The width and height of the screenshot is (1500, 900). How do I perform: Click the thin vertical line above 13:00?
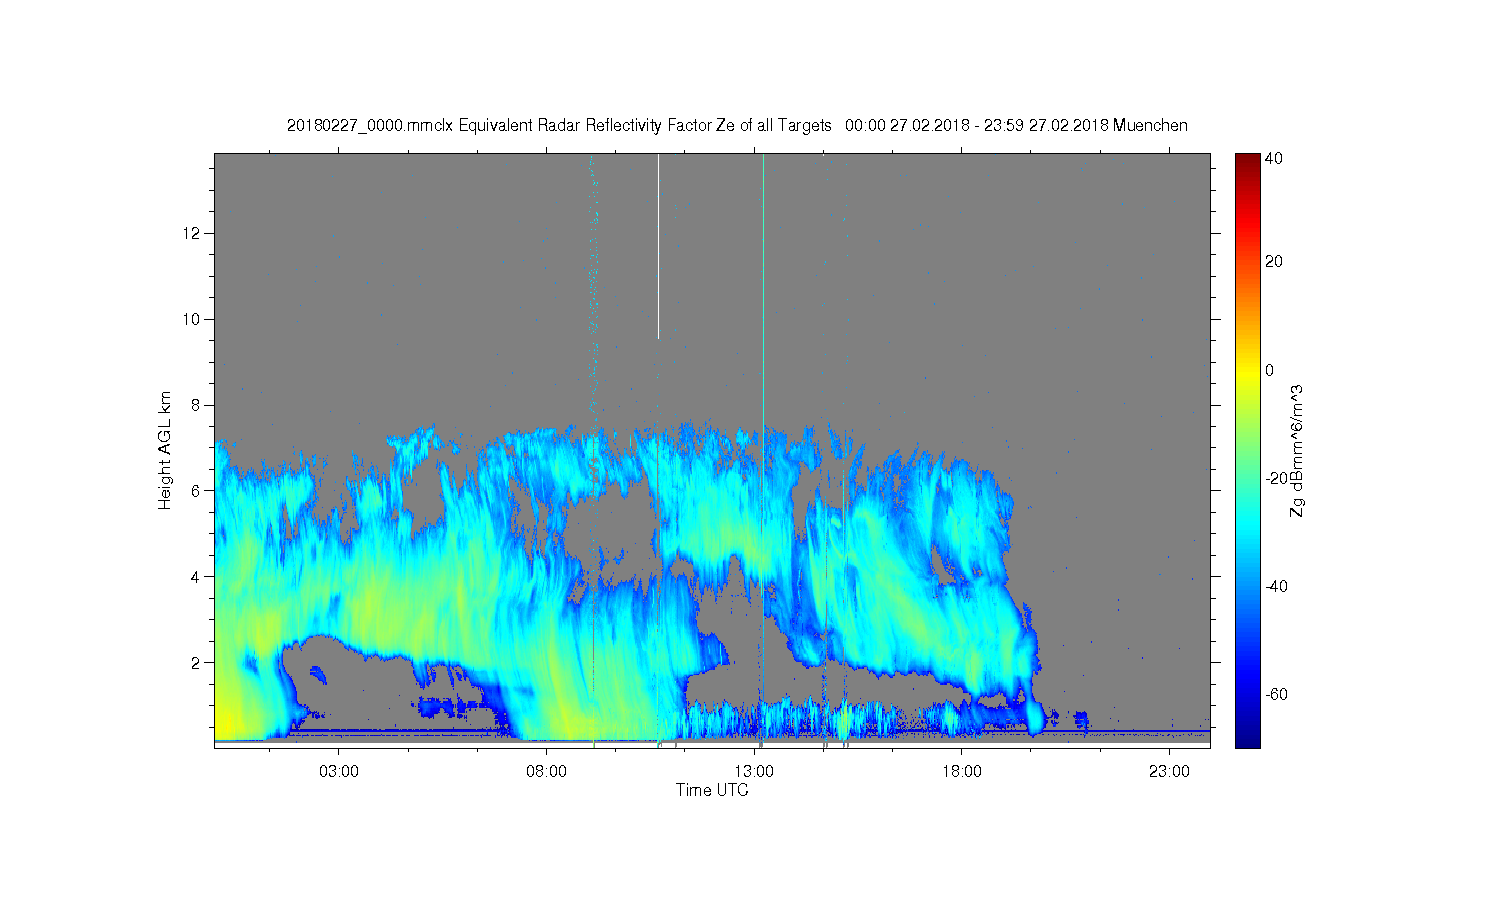763,290
